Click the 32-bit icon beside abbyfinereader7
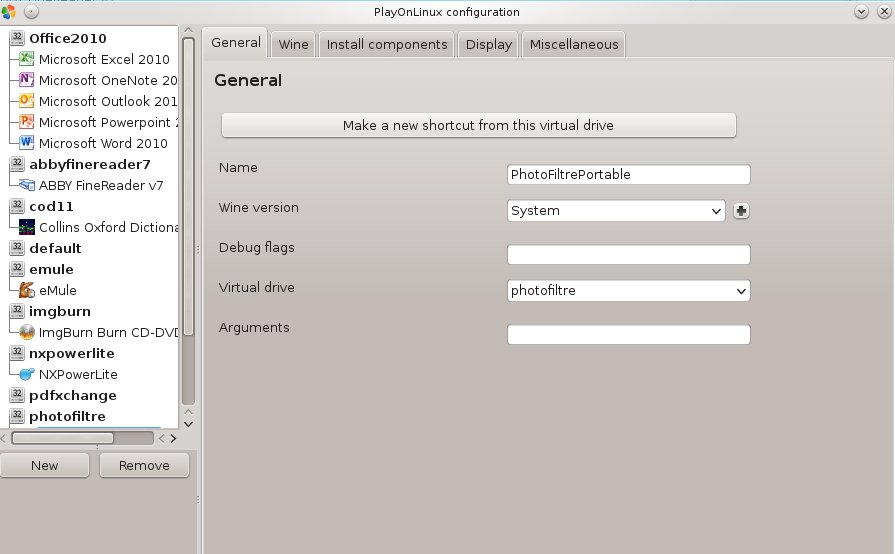This screenshot has width=895, height=554. pos(17,164)
